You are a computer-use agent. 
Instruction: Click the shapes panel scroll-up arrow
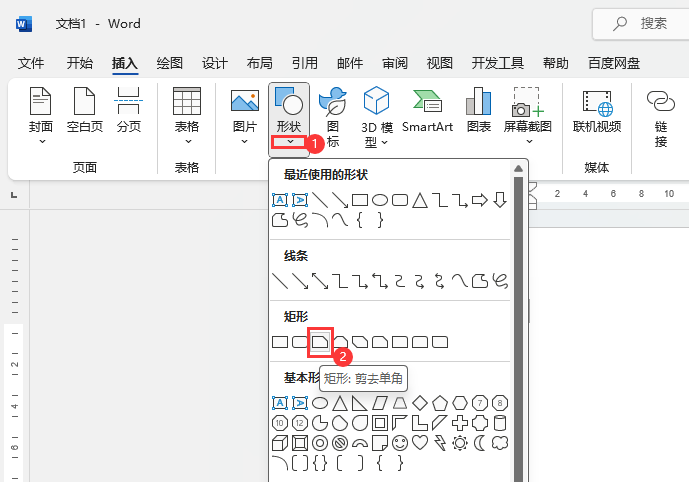(519, 169)
